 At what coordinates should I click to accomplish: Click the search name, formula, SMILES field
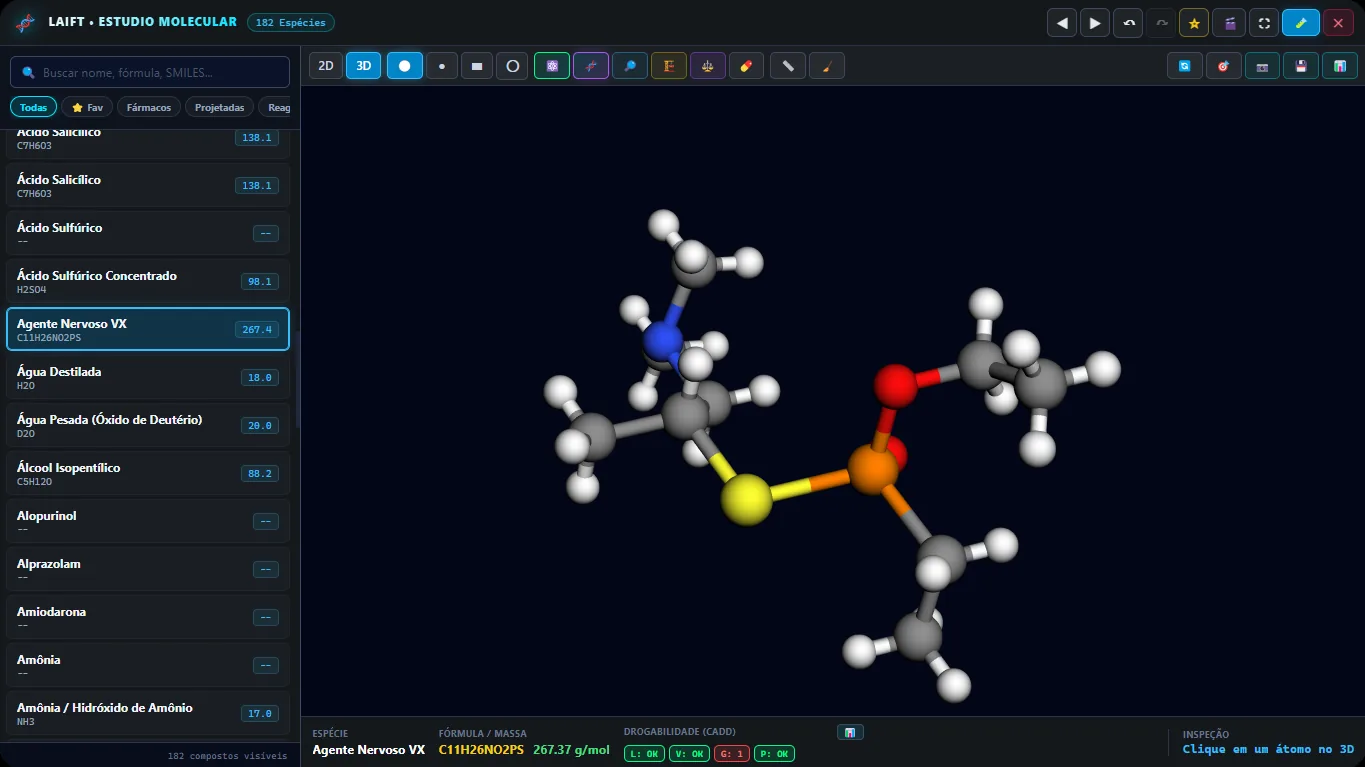pos(150,72)
